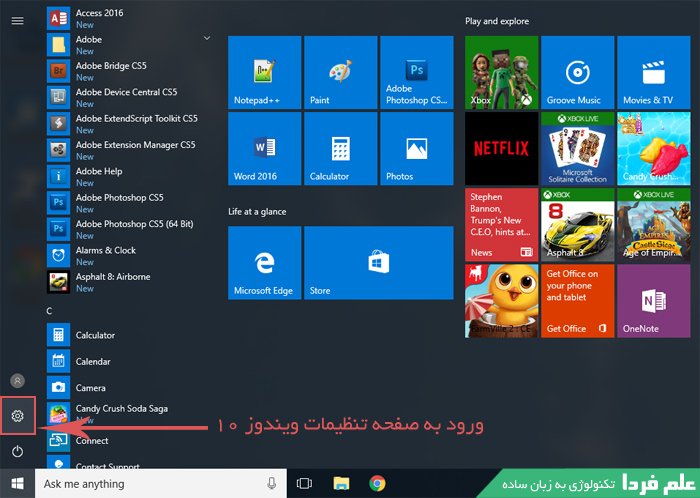700x498 pixels.
Task: Open the Microsoft Edge tile
Action: point(263,263)
